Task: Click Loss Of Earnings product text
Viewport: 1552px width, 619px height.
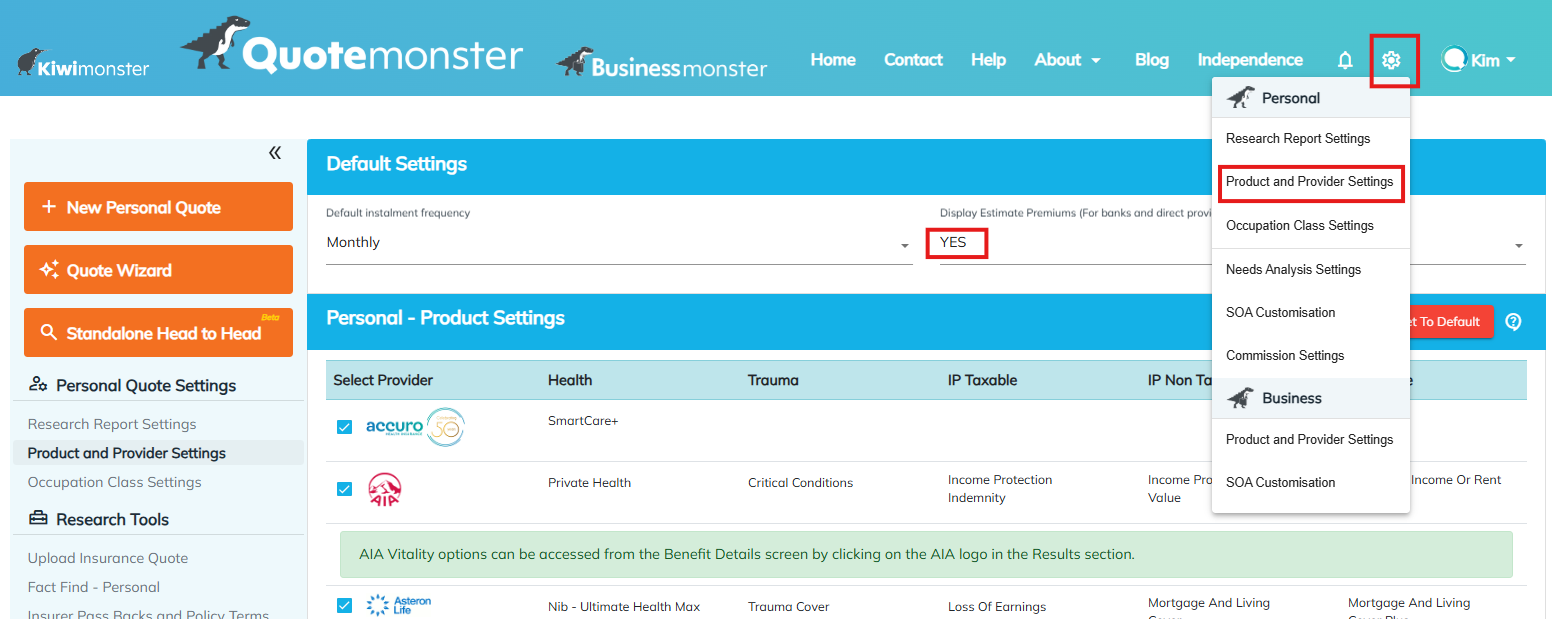Action: (997, 606)
